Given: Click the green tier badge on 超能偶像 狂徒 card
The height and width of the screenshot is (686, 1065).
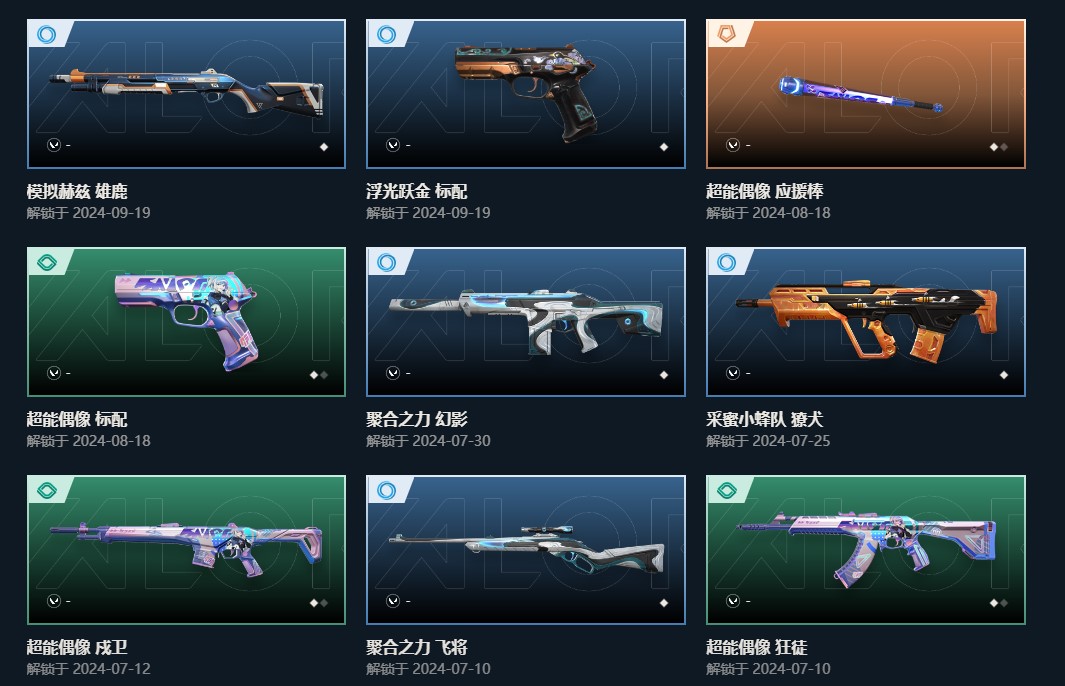Looking at the screenshot, I should [726, 490].
